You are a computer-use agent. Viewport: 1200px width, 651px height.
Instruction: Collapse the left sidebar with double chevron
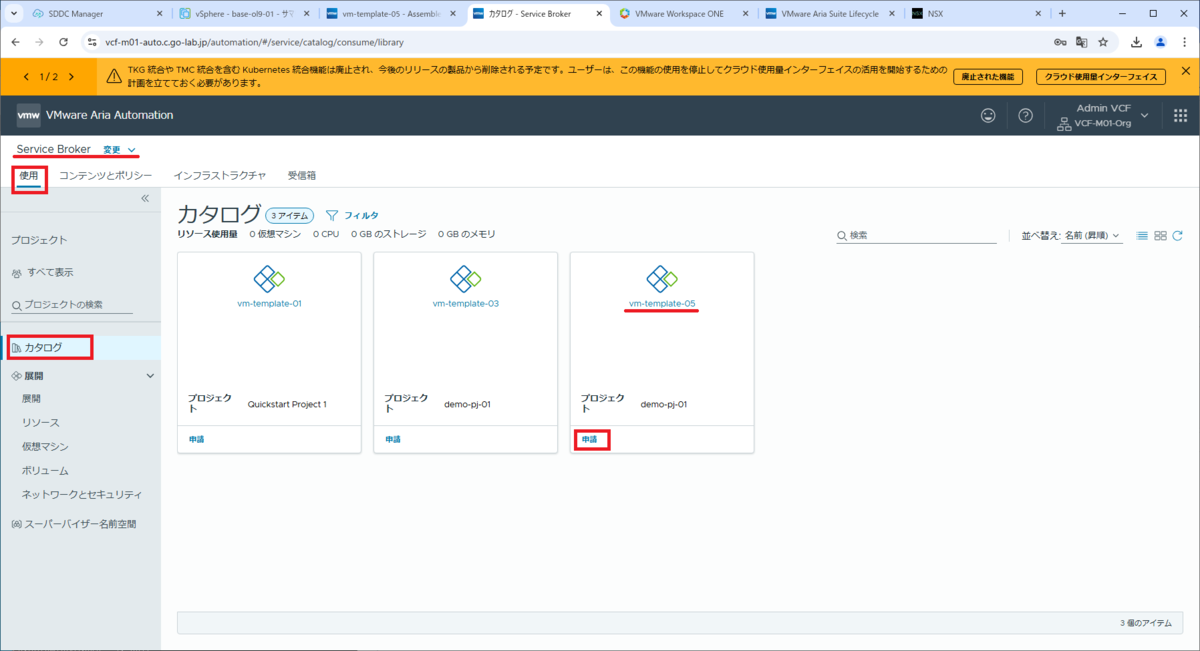pyautogui.click(x=145, y=198)
